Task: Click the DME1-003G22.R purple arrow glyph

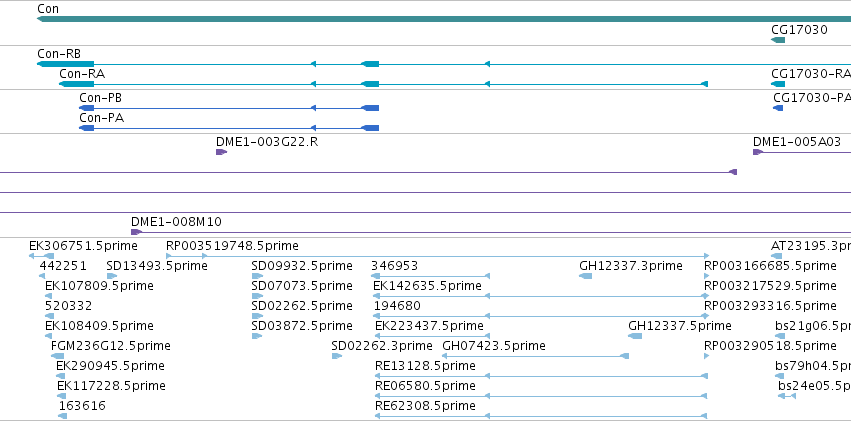Action: (221, 152)
